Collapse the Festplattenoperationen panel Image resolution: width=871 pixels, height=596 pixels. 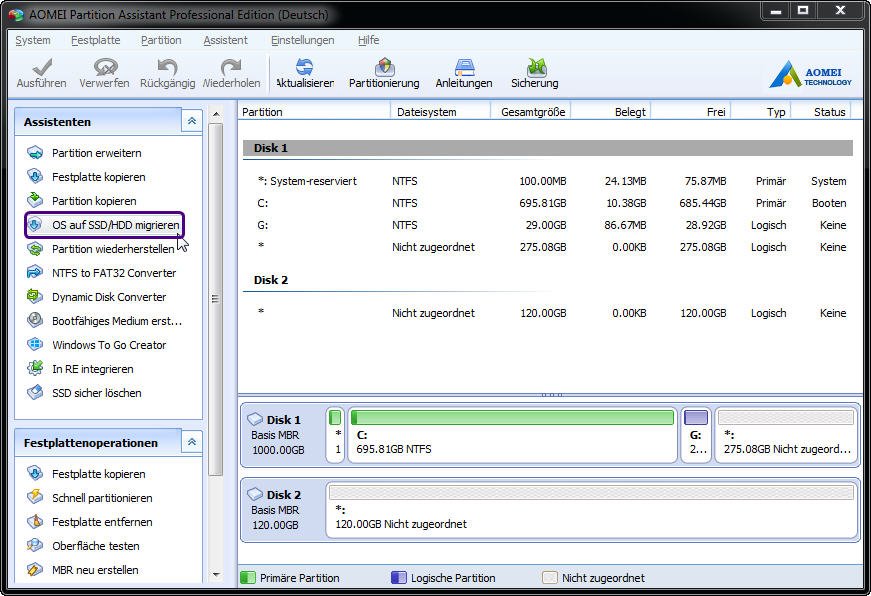click(192, 442)
